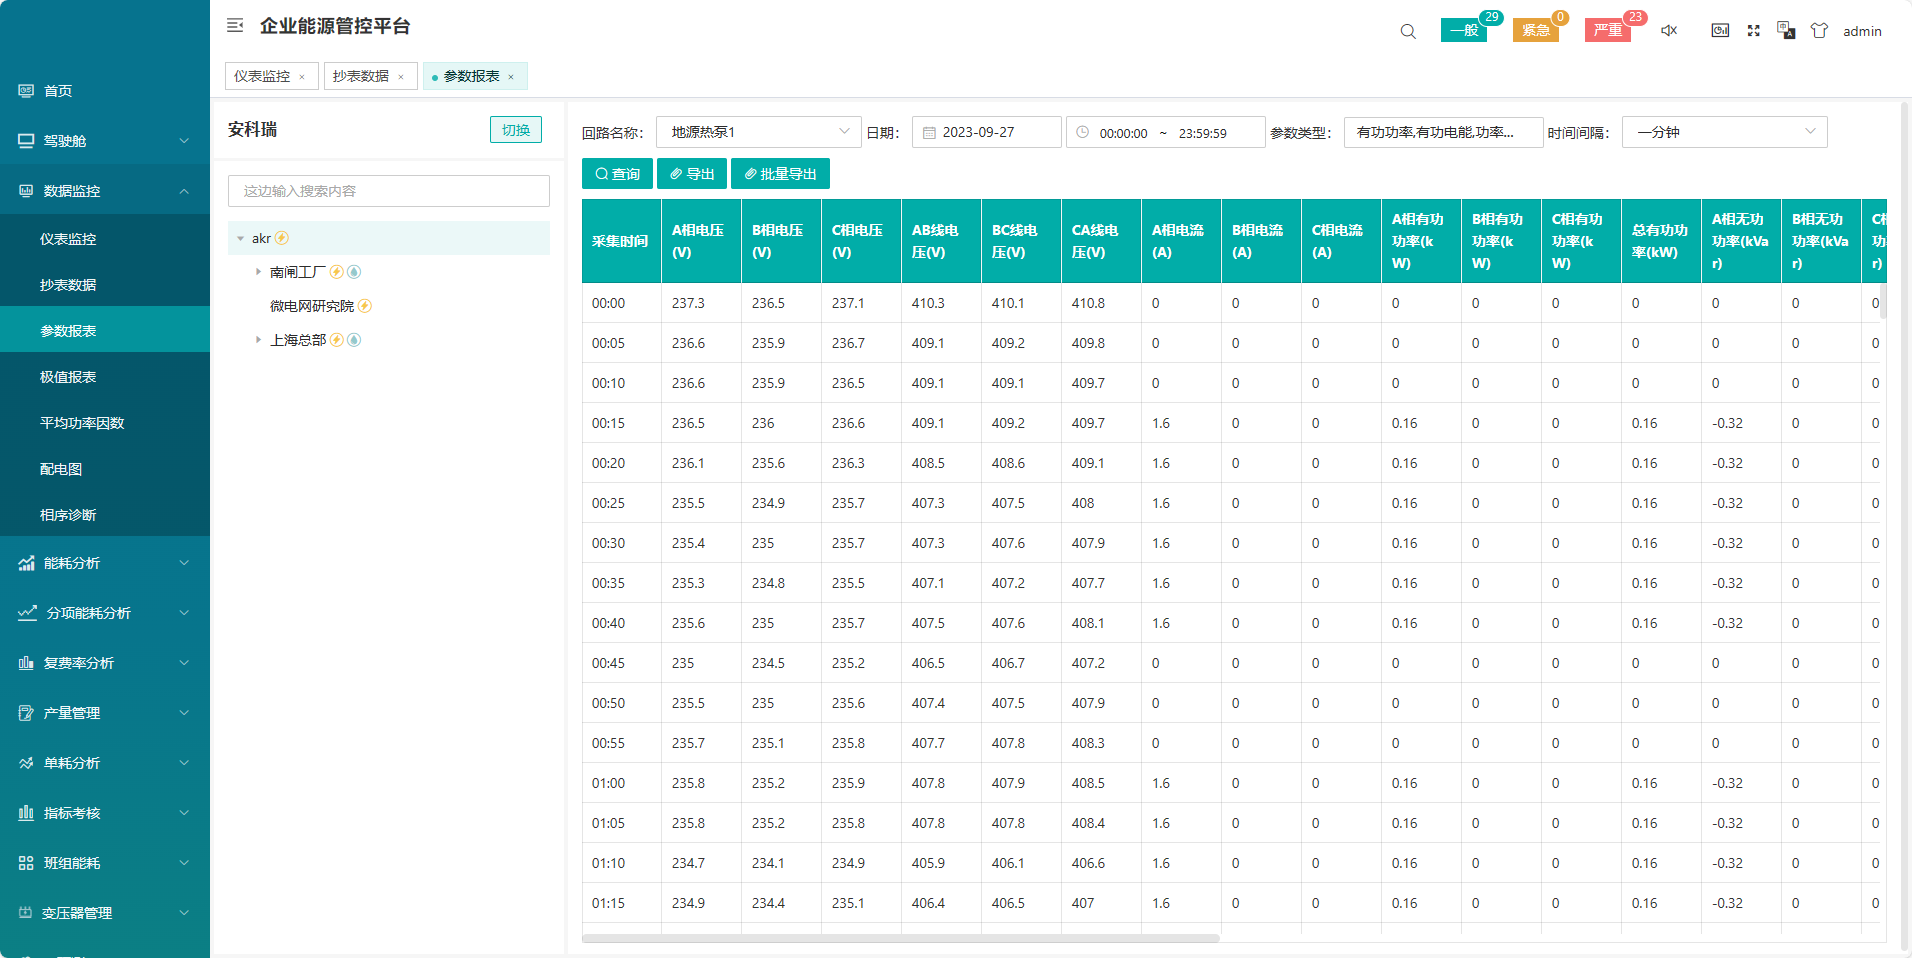
Task: Open the 一般 alarm badge
Action: point(1464,30)
